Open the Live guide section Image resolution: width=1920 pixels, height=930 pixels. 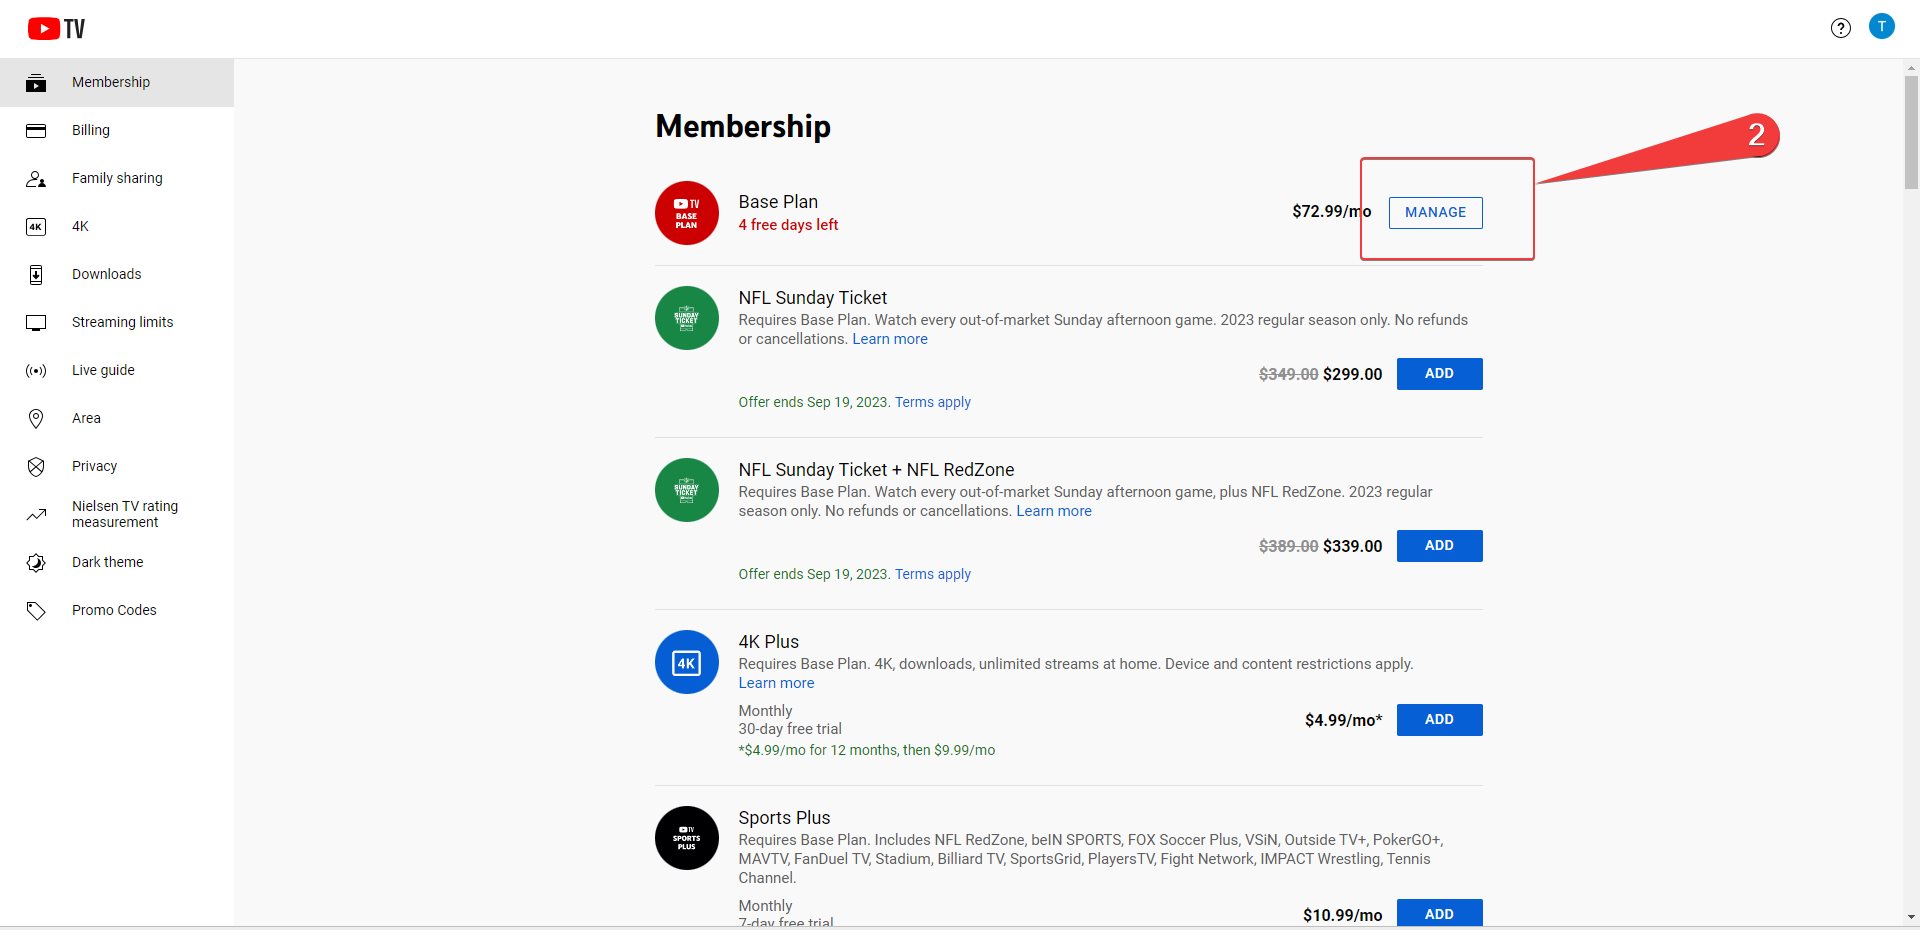pyautogui.click(x=103, y=369)
